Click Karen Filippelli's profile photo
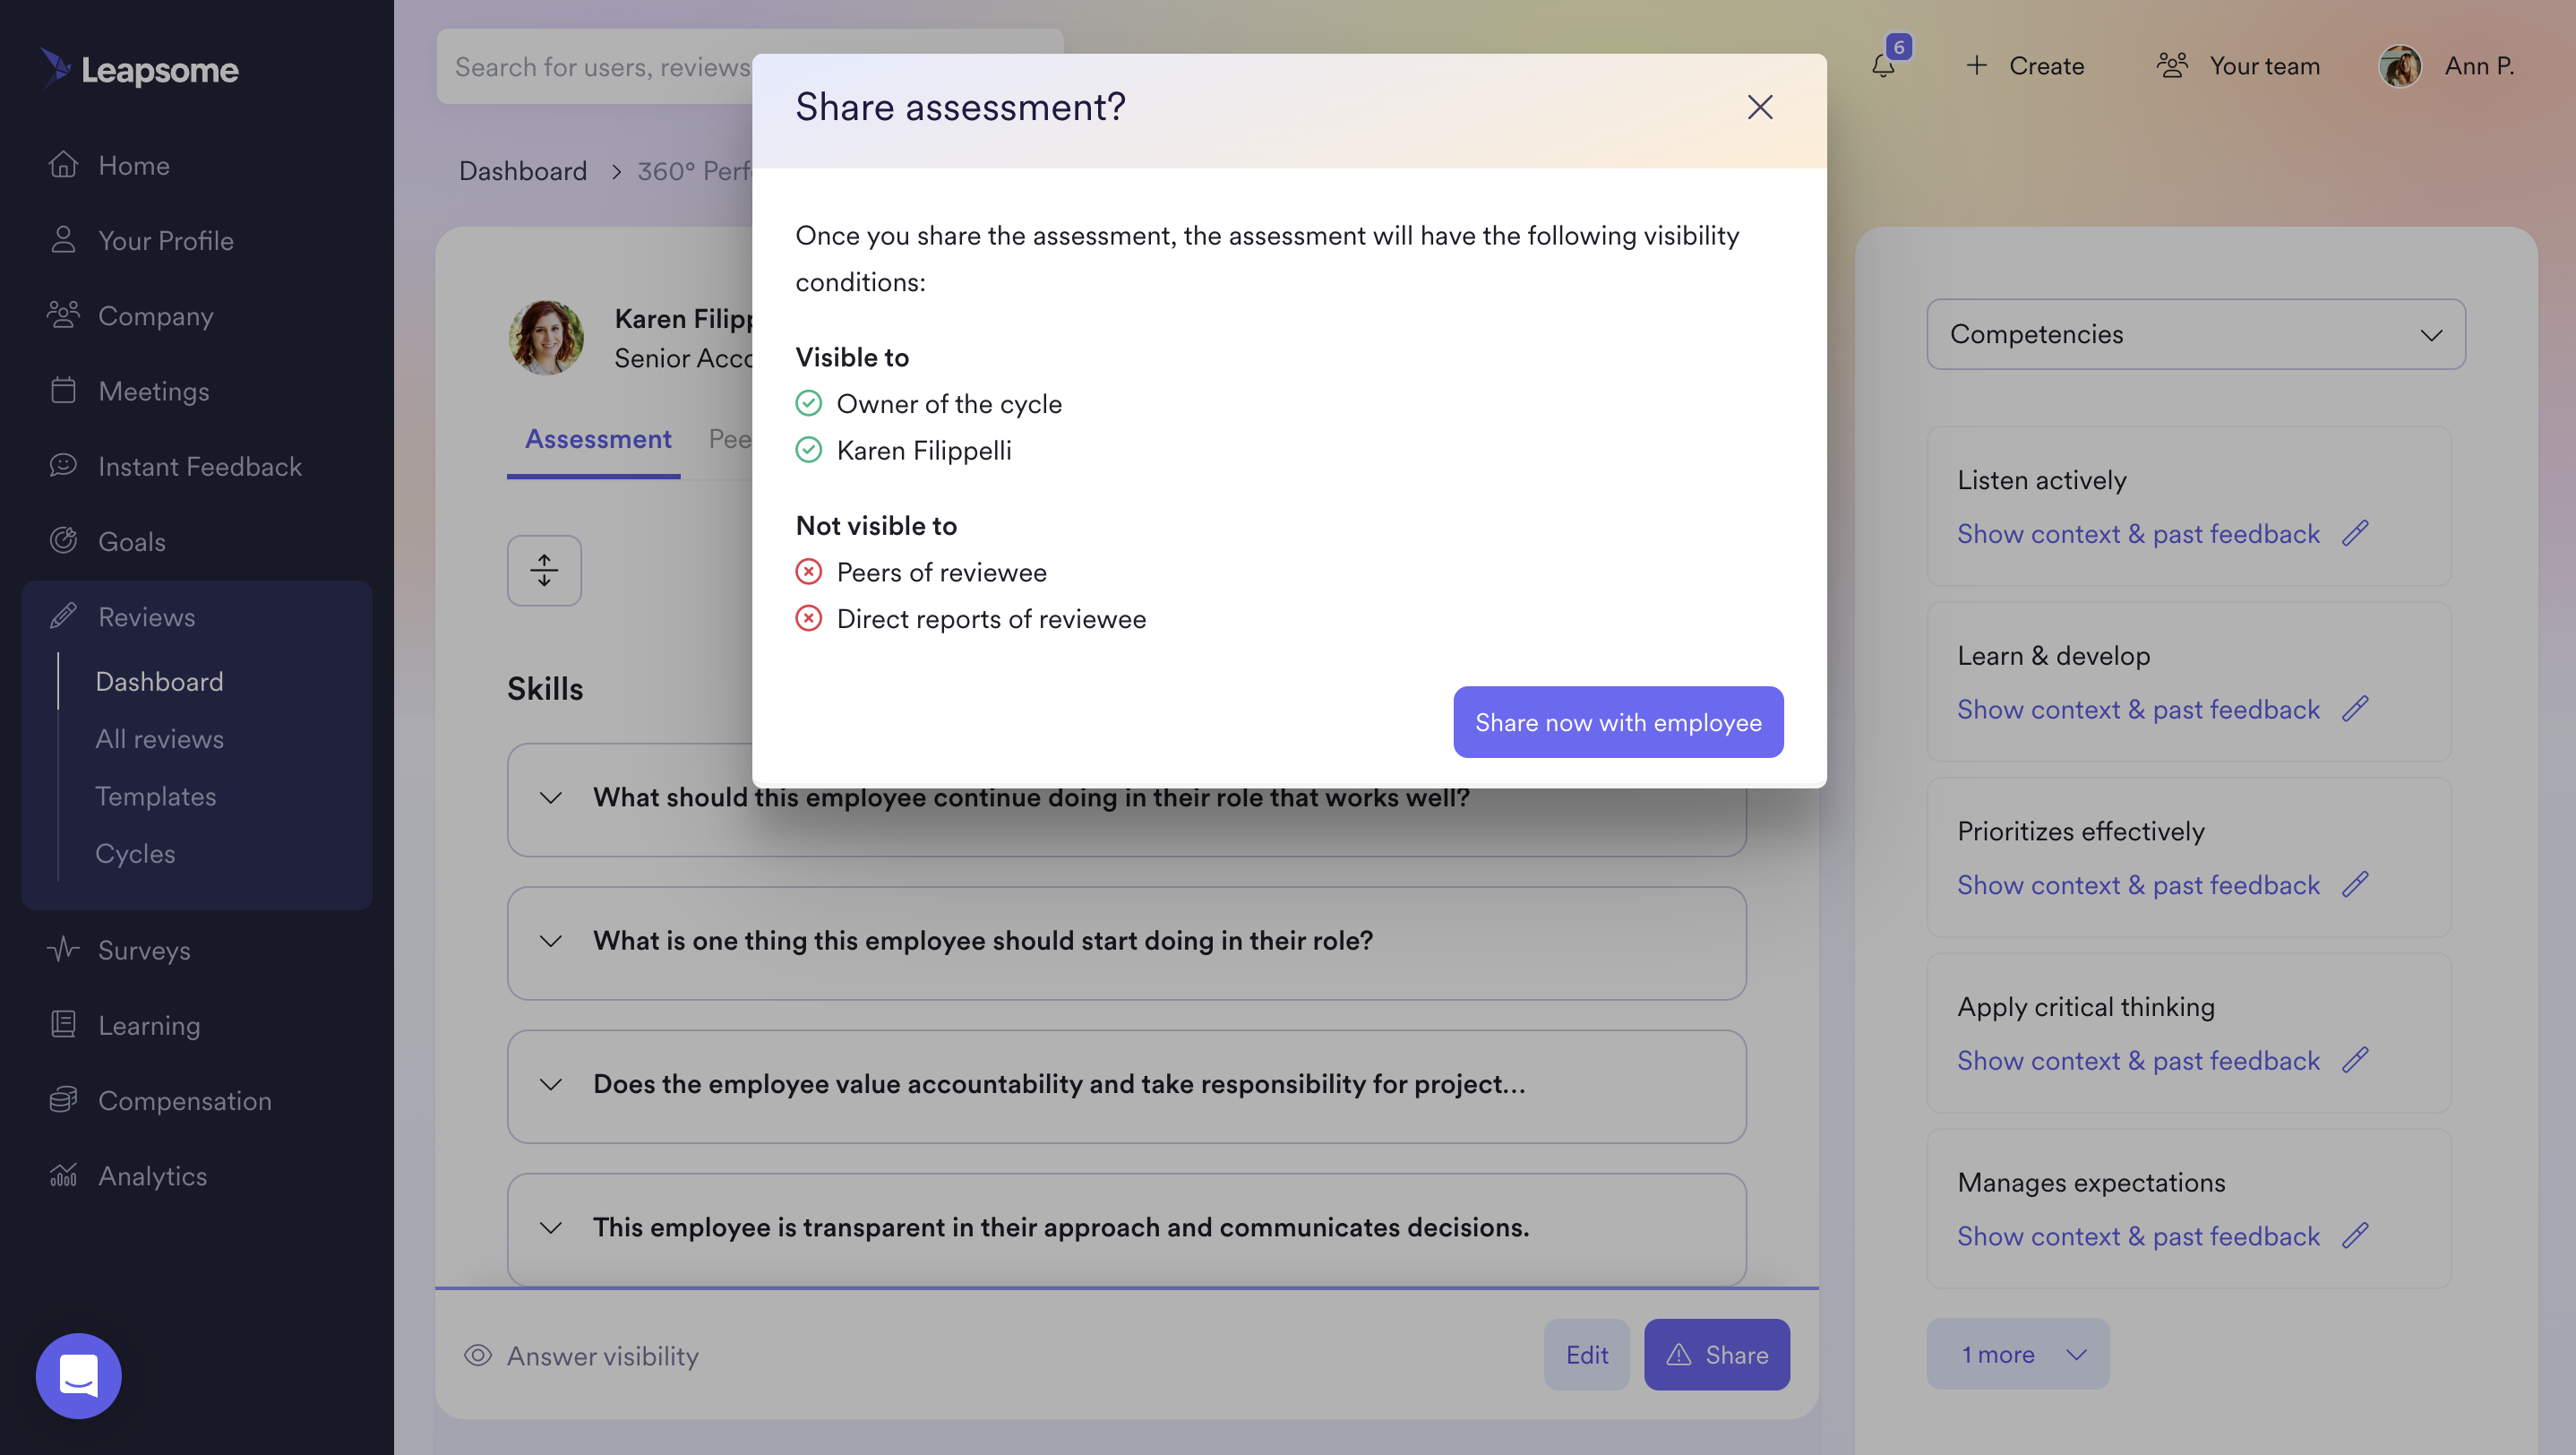The width and height of the screenshot is (2576, 1455). [546, 338]
